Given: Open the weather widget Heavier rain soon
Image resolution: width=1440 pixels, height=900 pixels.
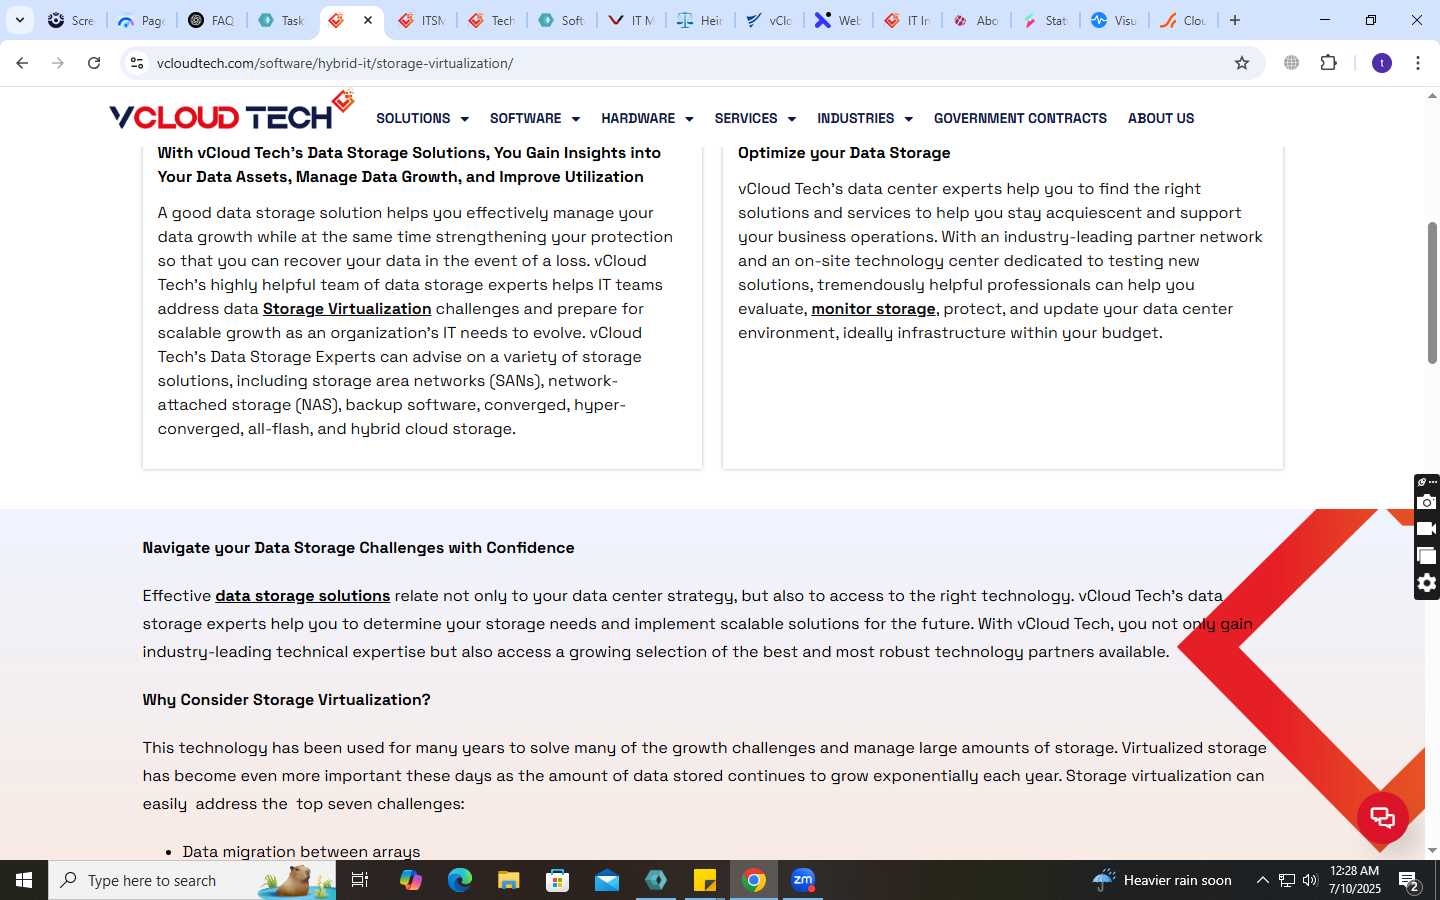Looking at the screenshot, I should [1162, 880].
